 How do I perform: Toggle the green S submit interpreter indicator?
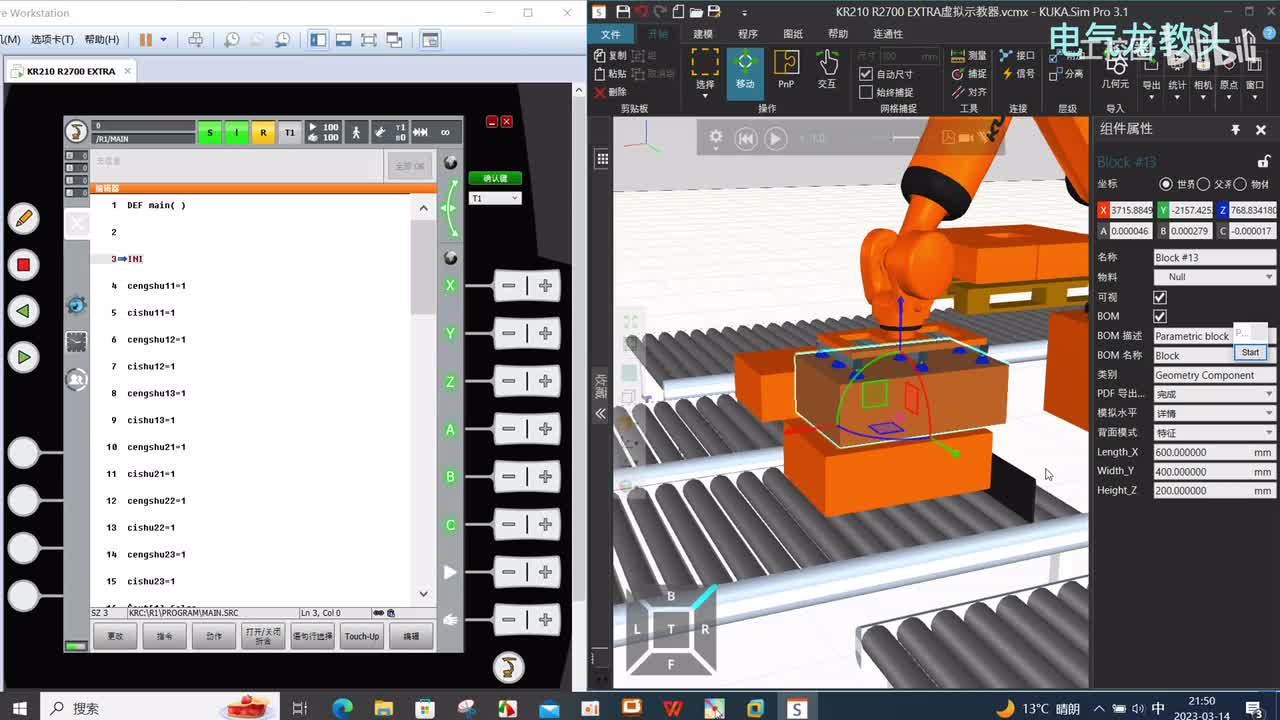(209, 132)
